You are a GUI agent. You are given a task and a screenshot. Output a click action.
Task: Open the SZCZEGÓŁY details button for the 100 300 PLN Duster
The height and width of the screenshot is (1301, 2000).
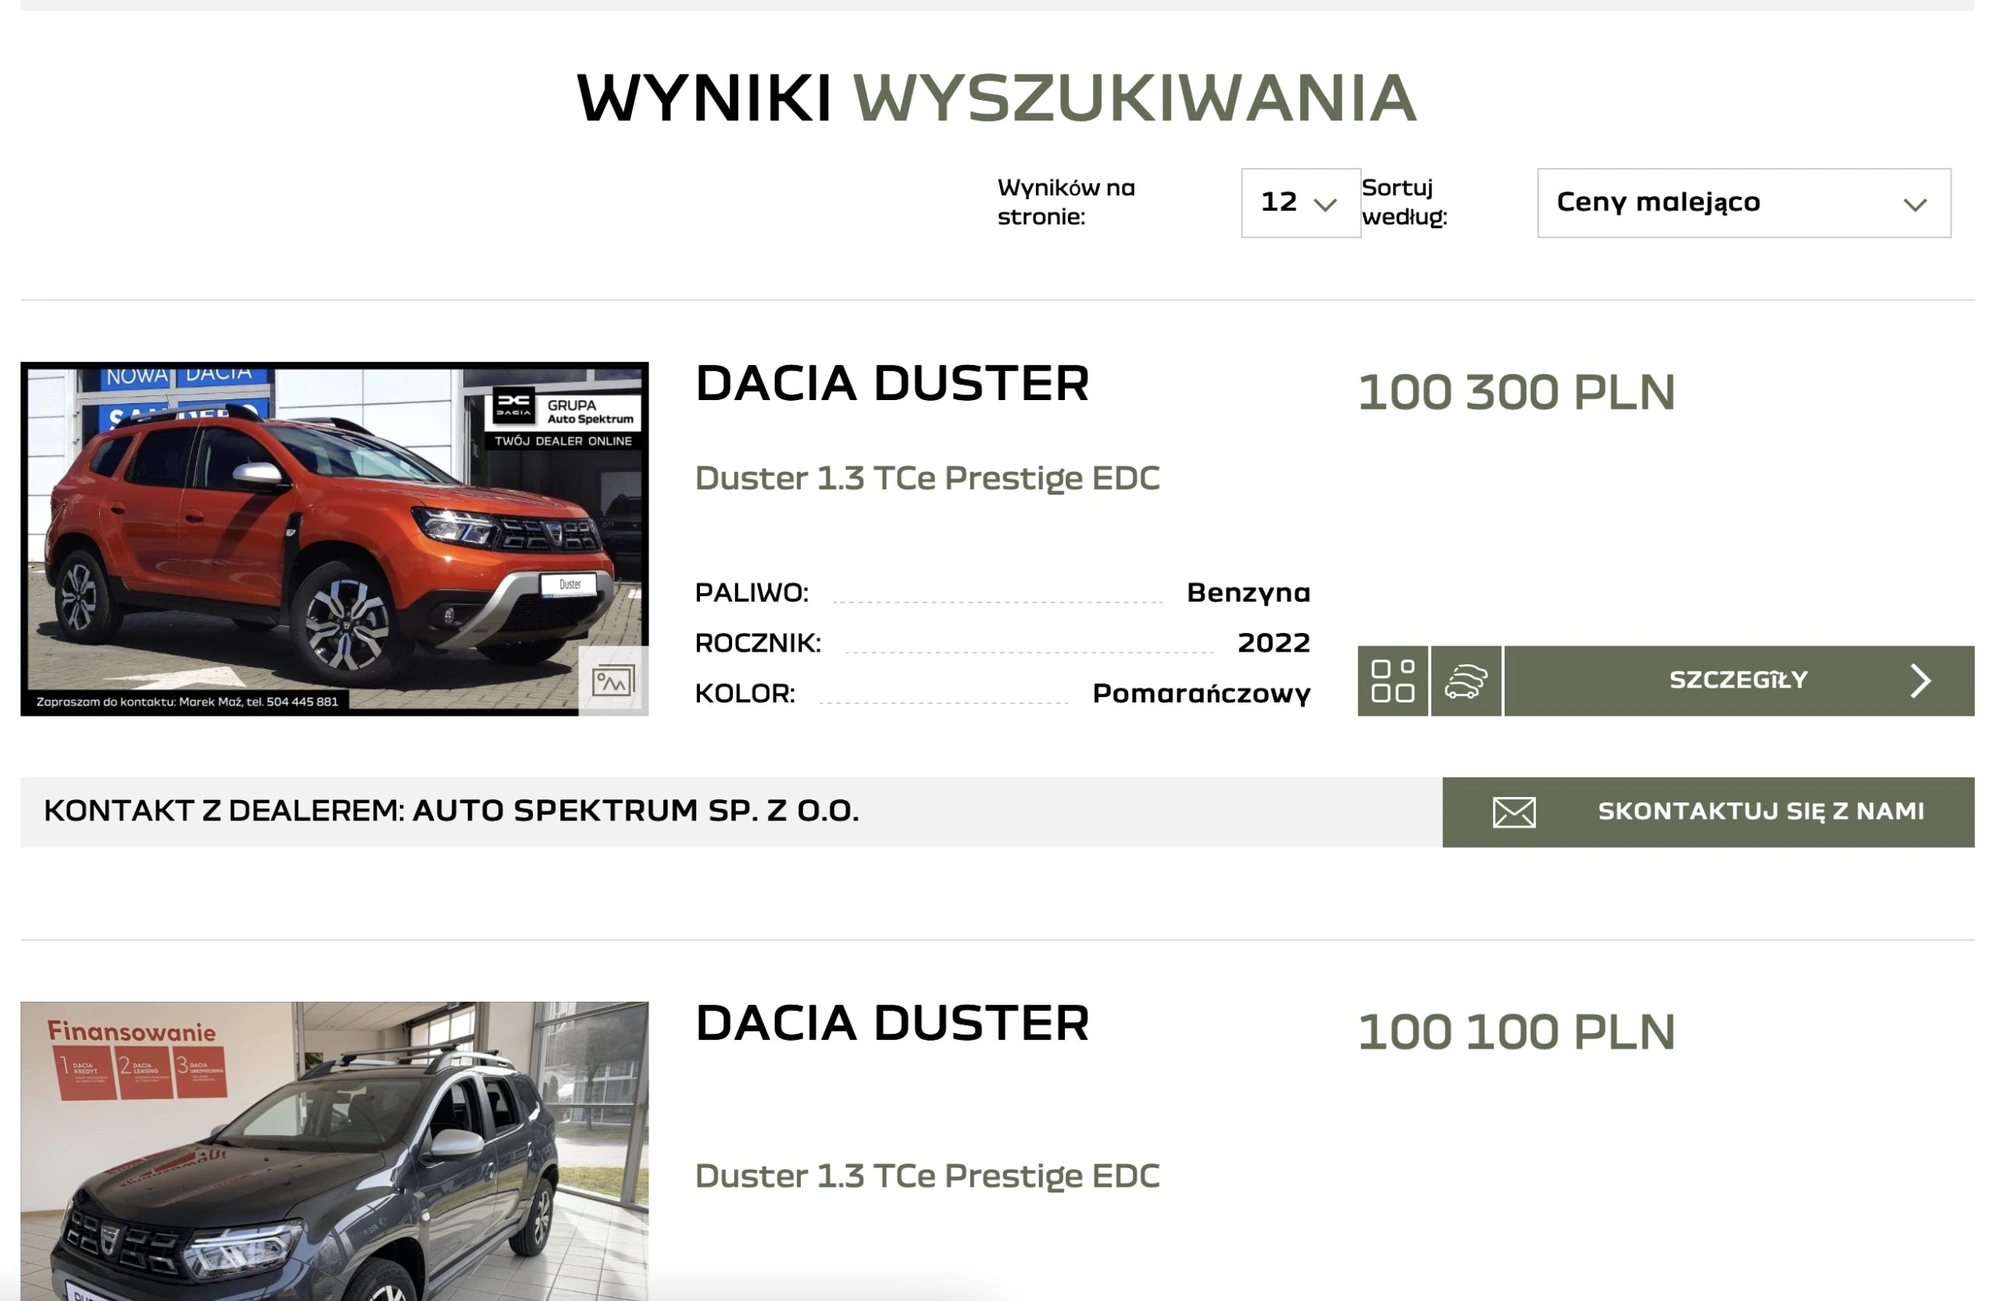point(1739,681)
